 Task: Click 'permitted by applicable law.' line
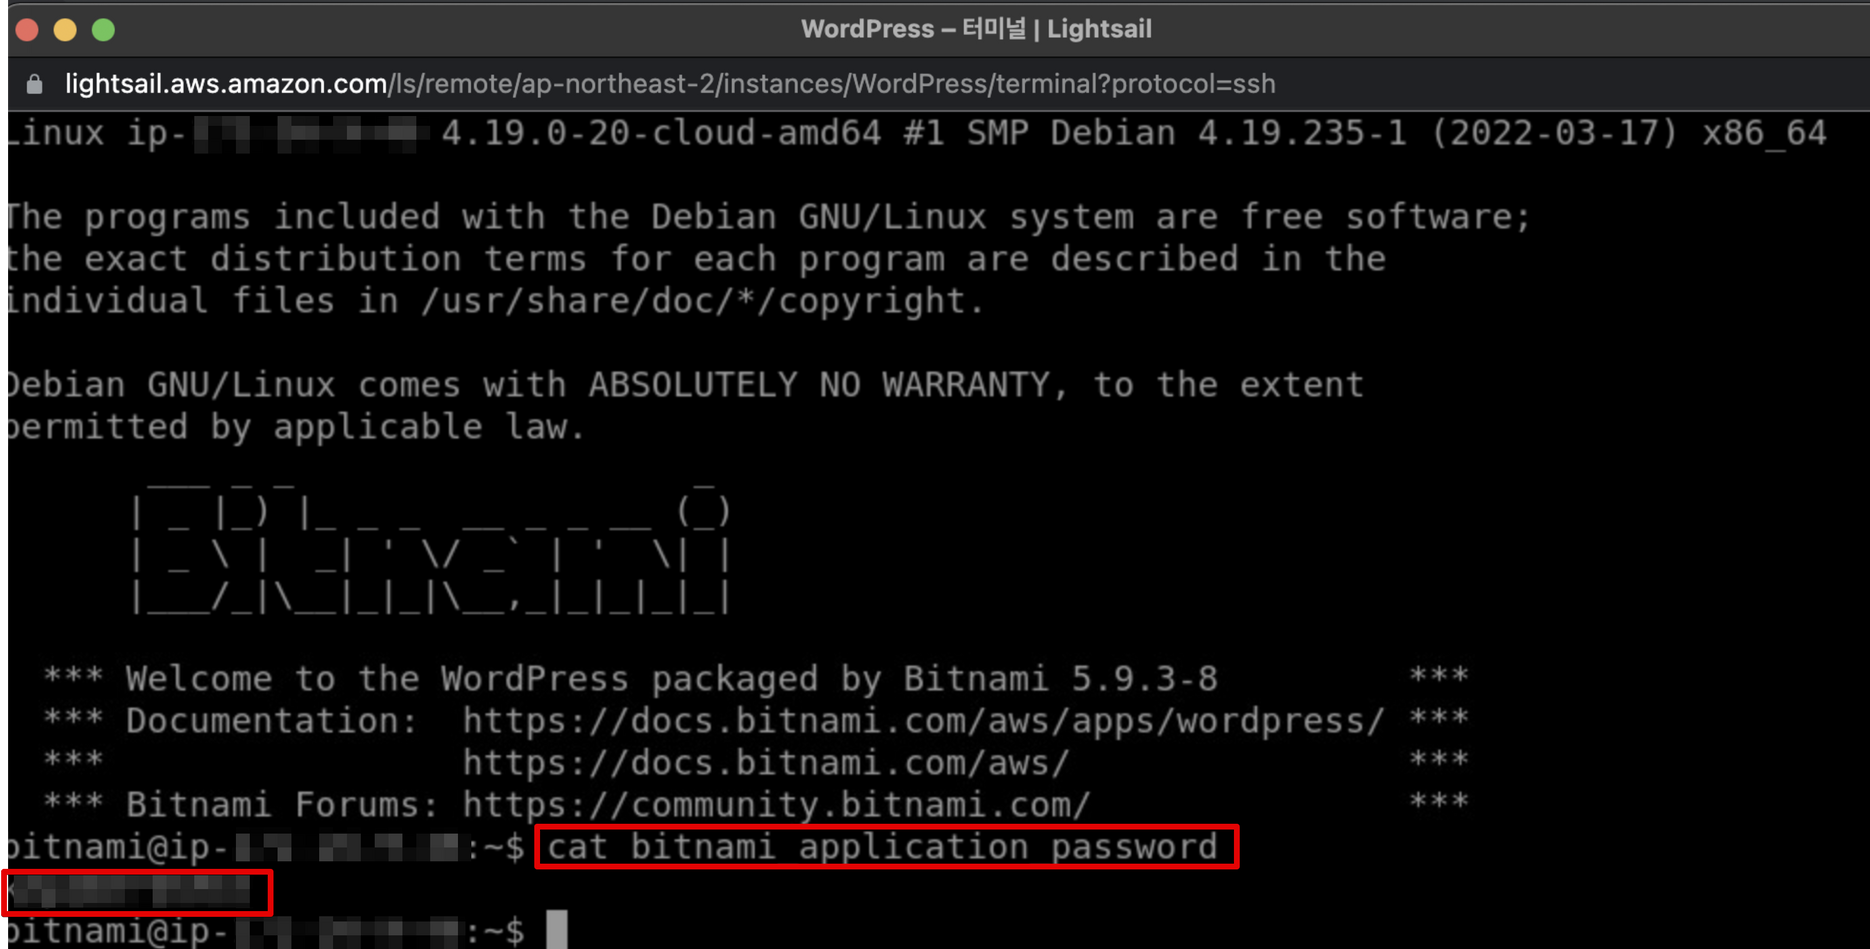pyautogui.click(x=297, y=427)
